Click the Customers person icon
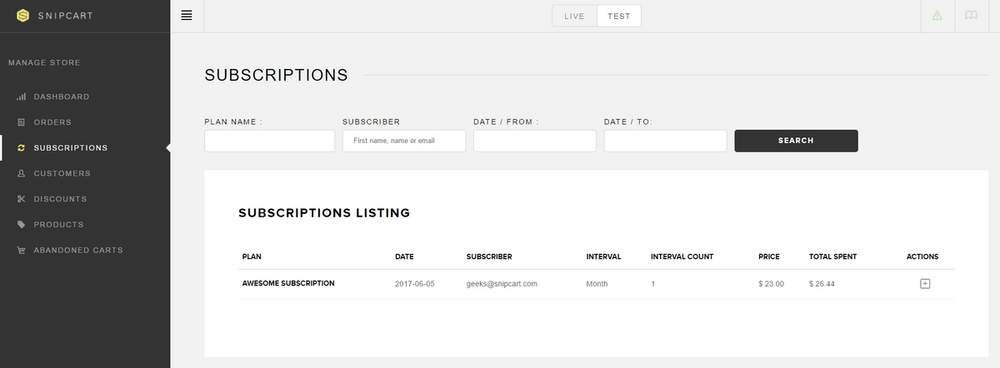This screenshot has height=368, width=1000. [21, 173]
